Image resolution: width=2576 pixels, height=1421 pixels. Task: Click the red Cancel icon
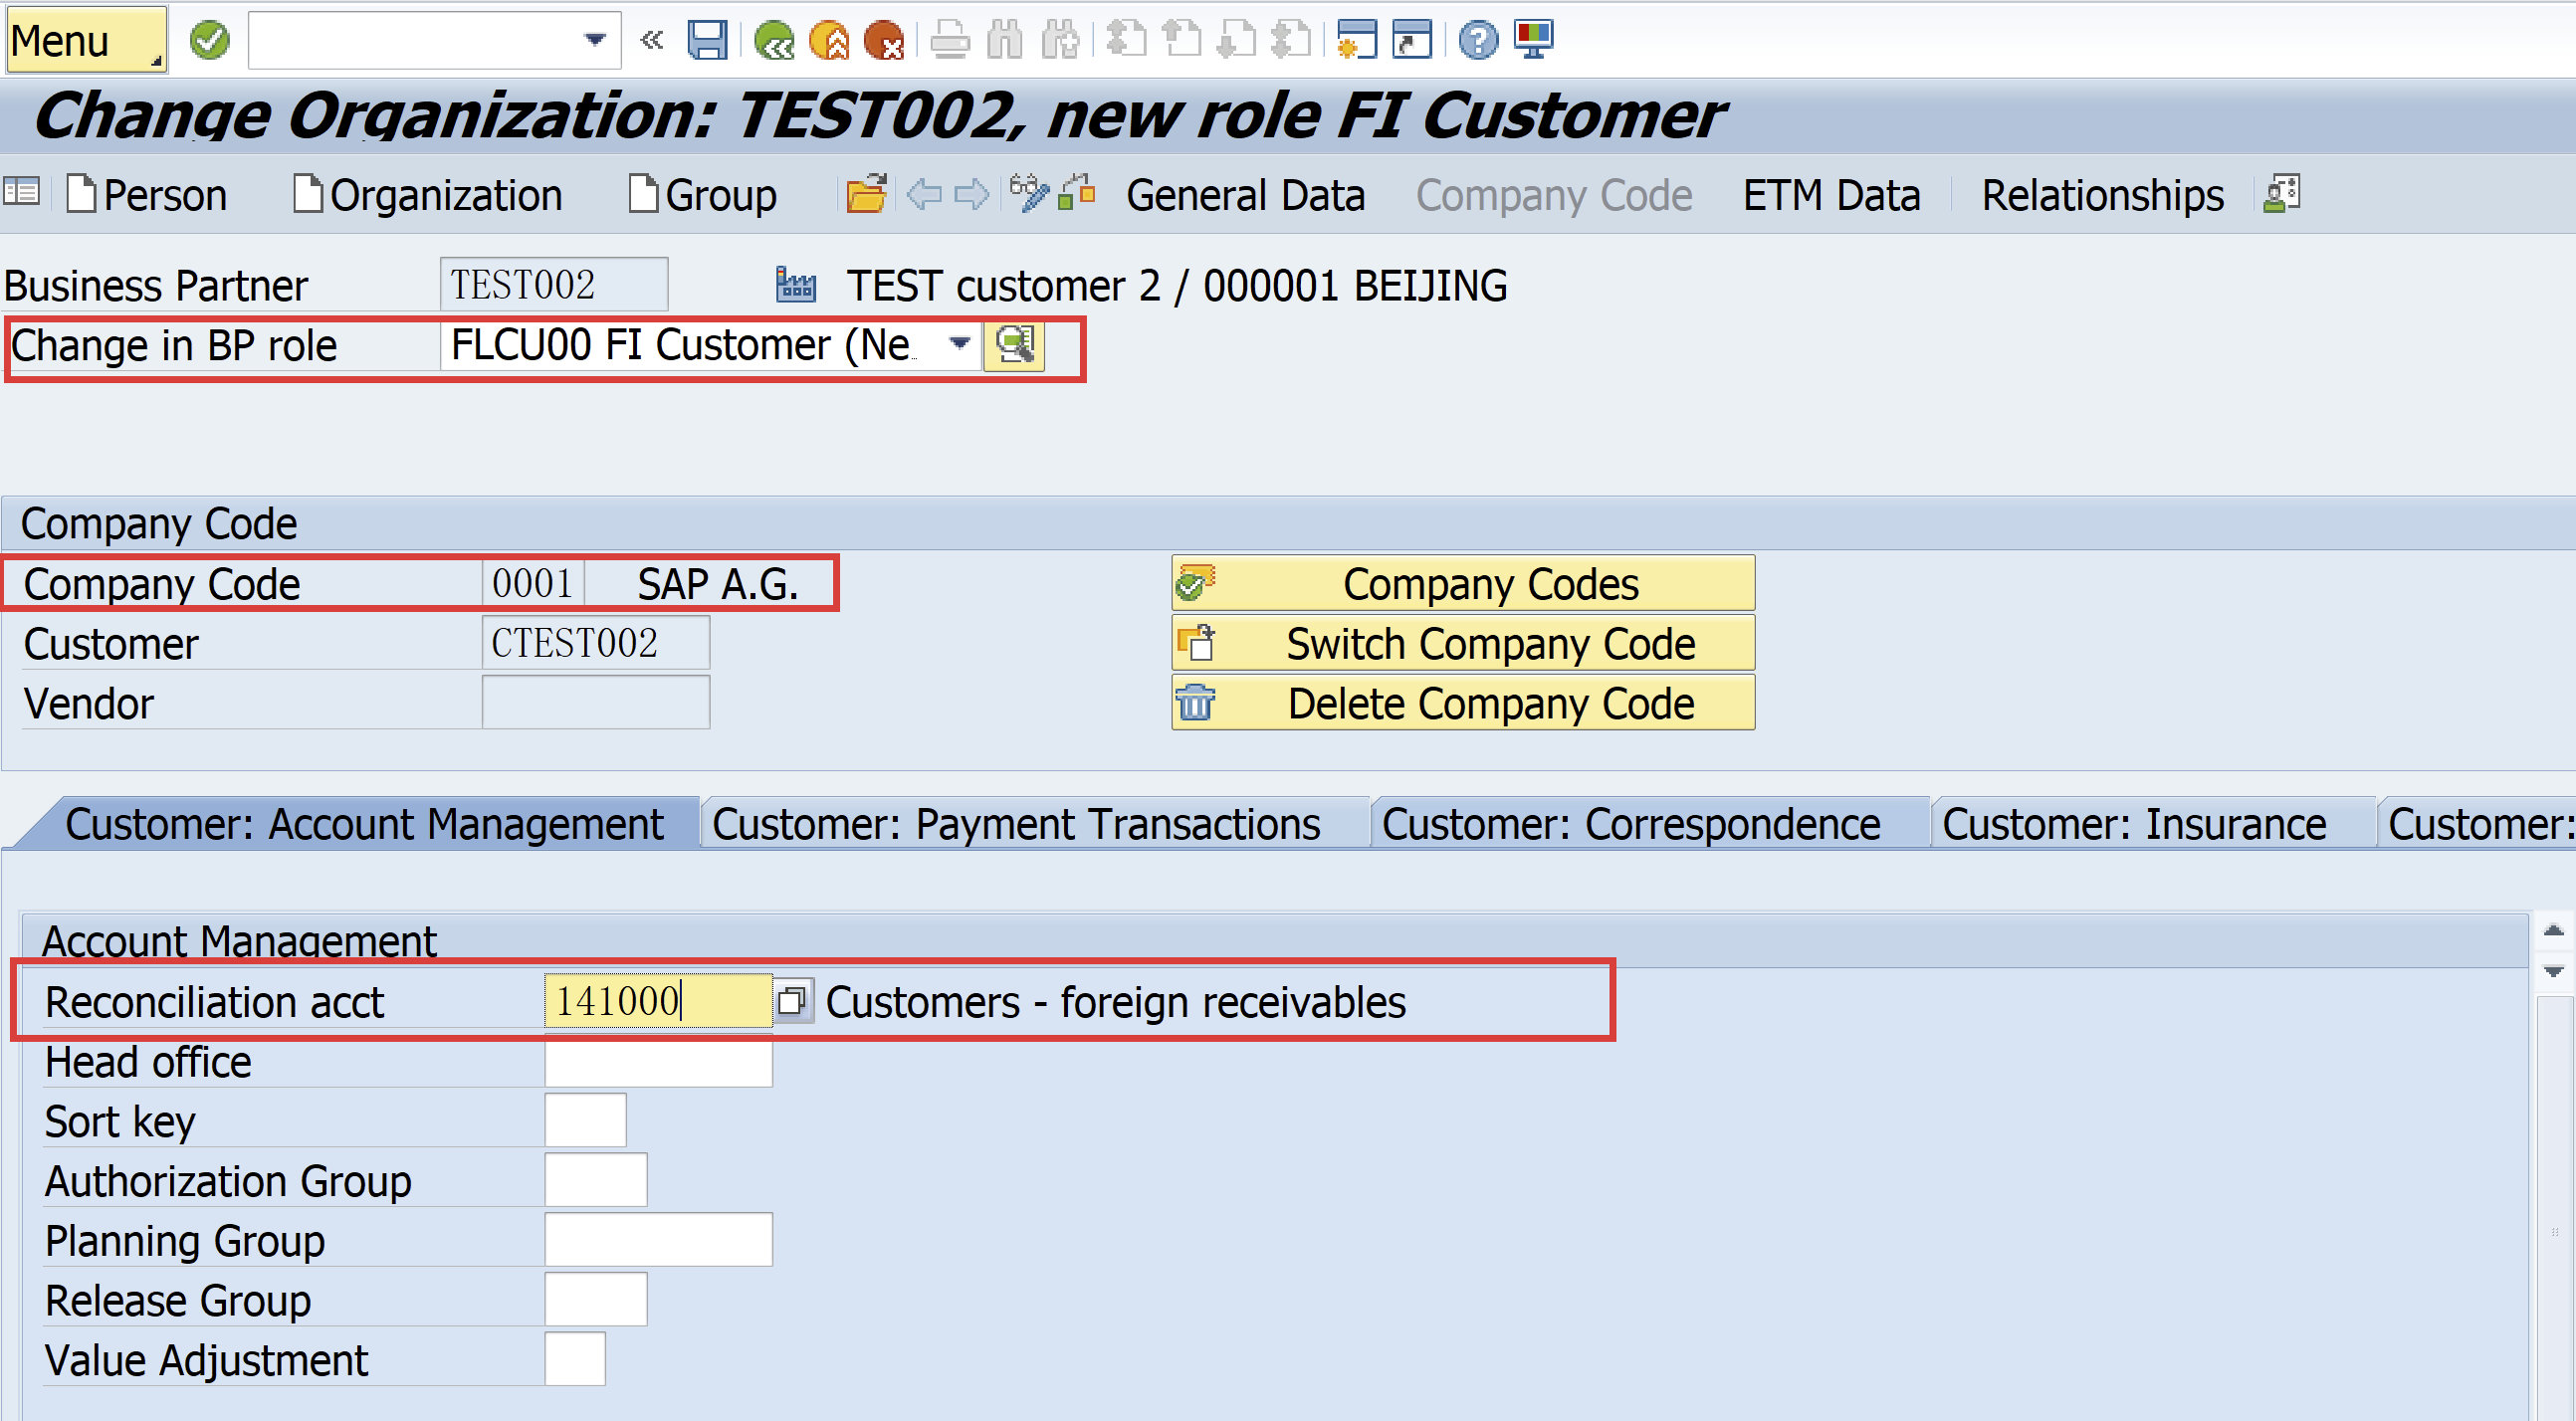pyautogui.click(x=884, y=40)
